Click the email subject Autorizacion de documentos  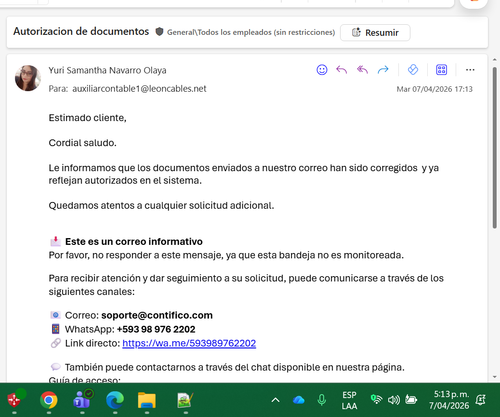point(81,31)
